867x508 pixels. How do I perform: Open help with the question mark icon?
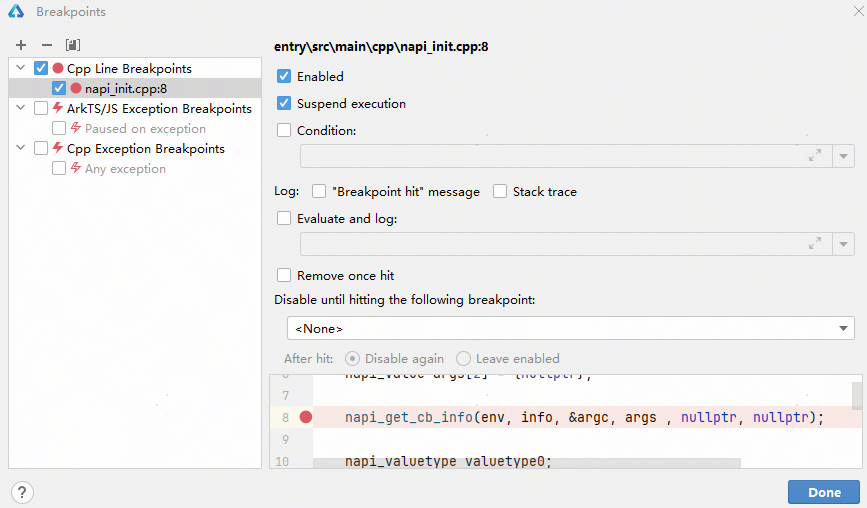(x=22, y=492)
